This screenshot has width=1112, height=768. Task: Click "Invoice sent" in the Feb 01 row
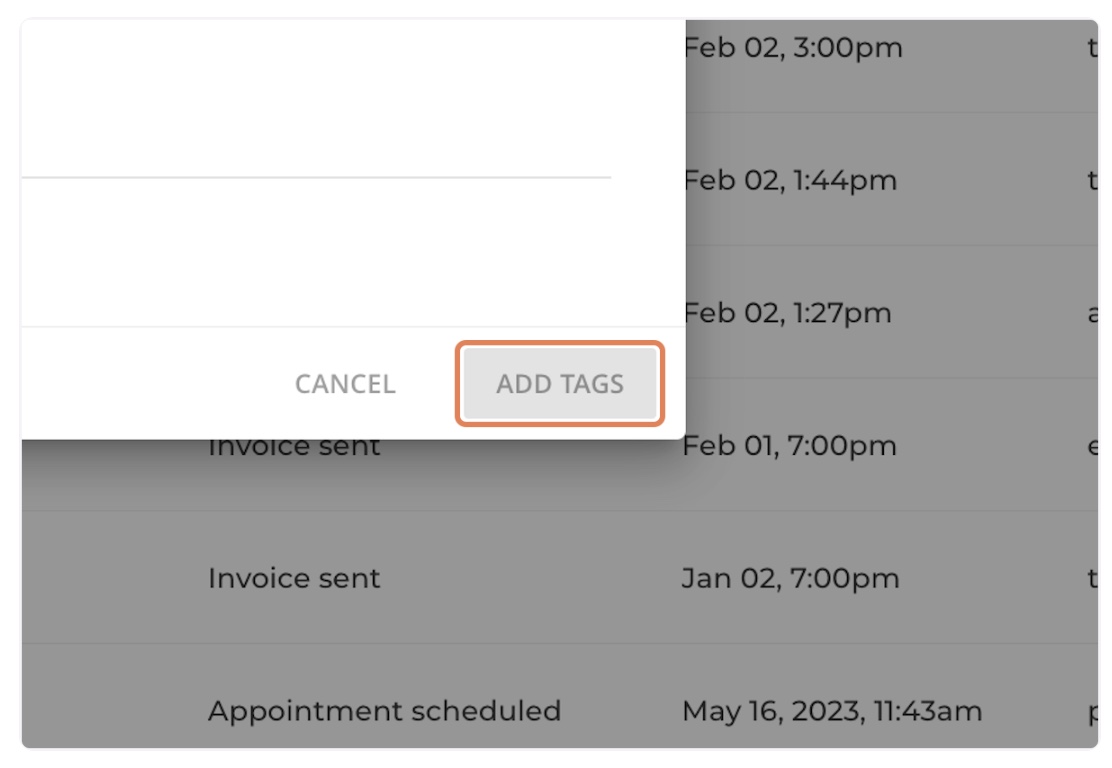coord(294,448)
